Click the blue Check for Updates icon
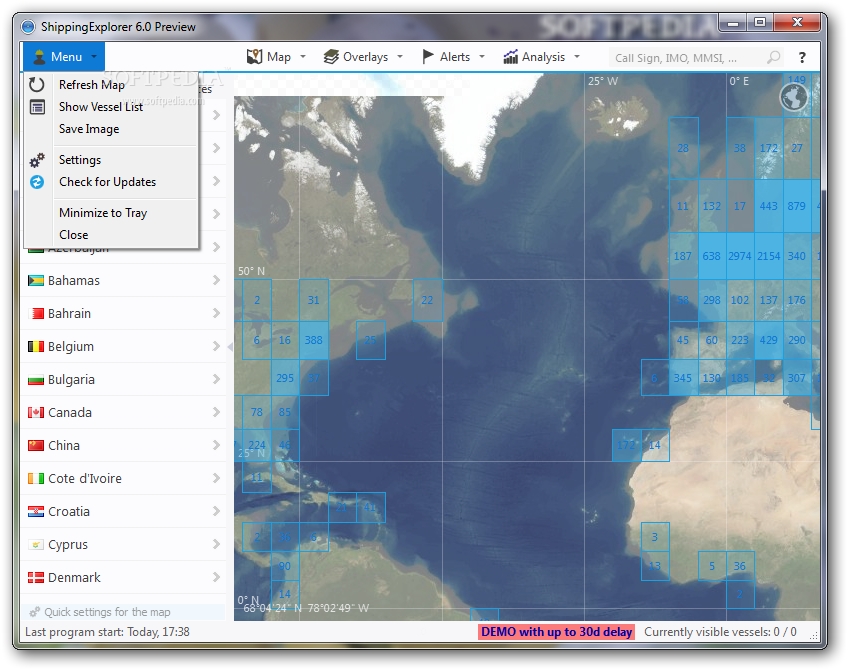The image size is (848, 670). 37,182
